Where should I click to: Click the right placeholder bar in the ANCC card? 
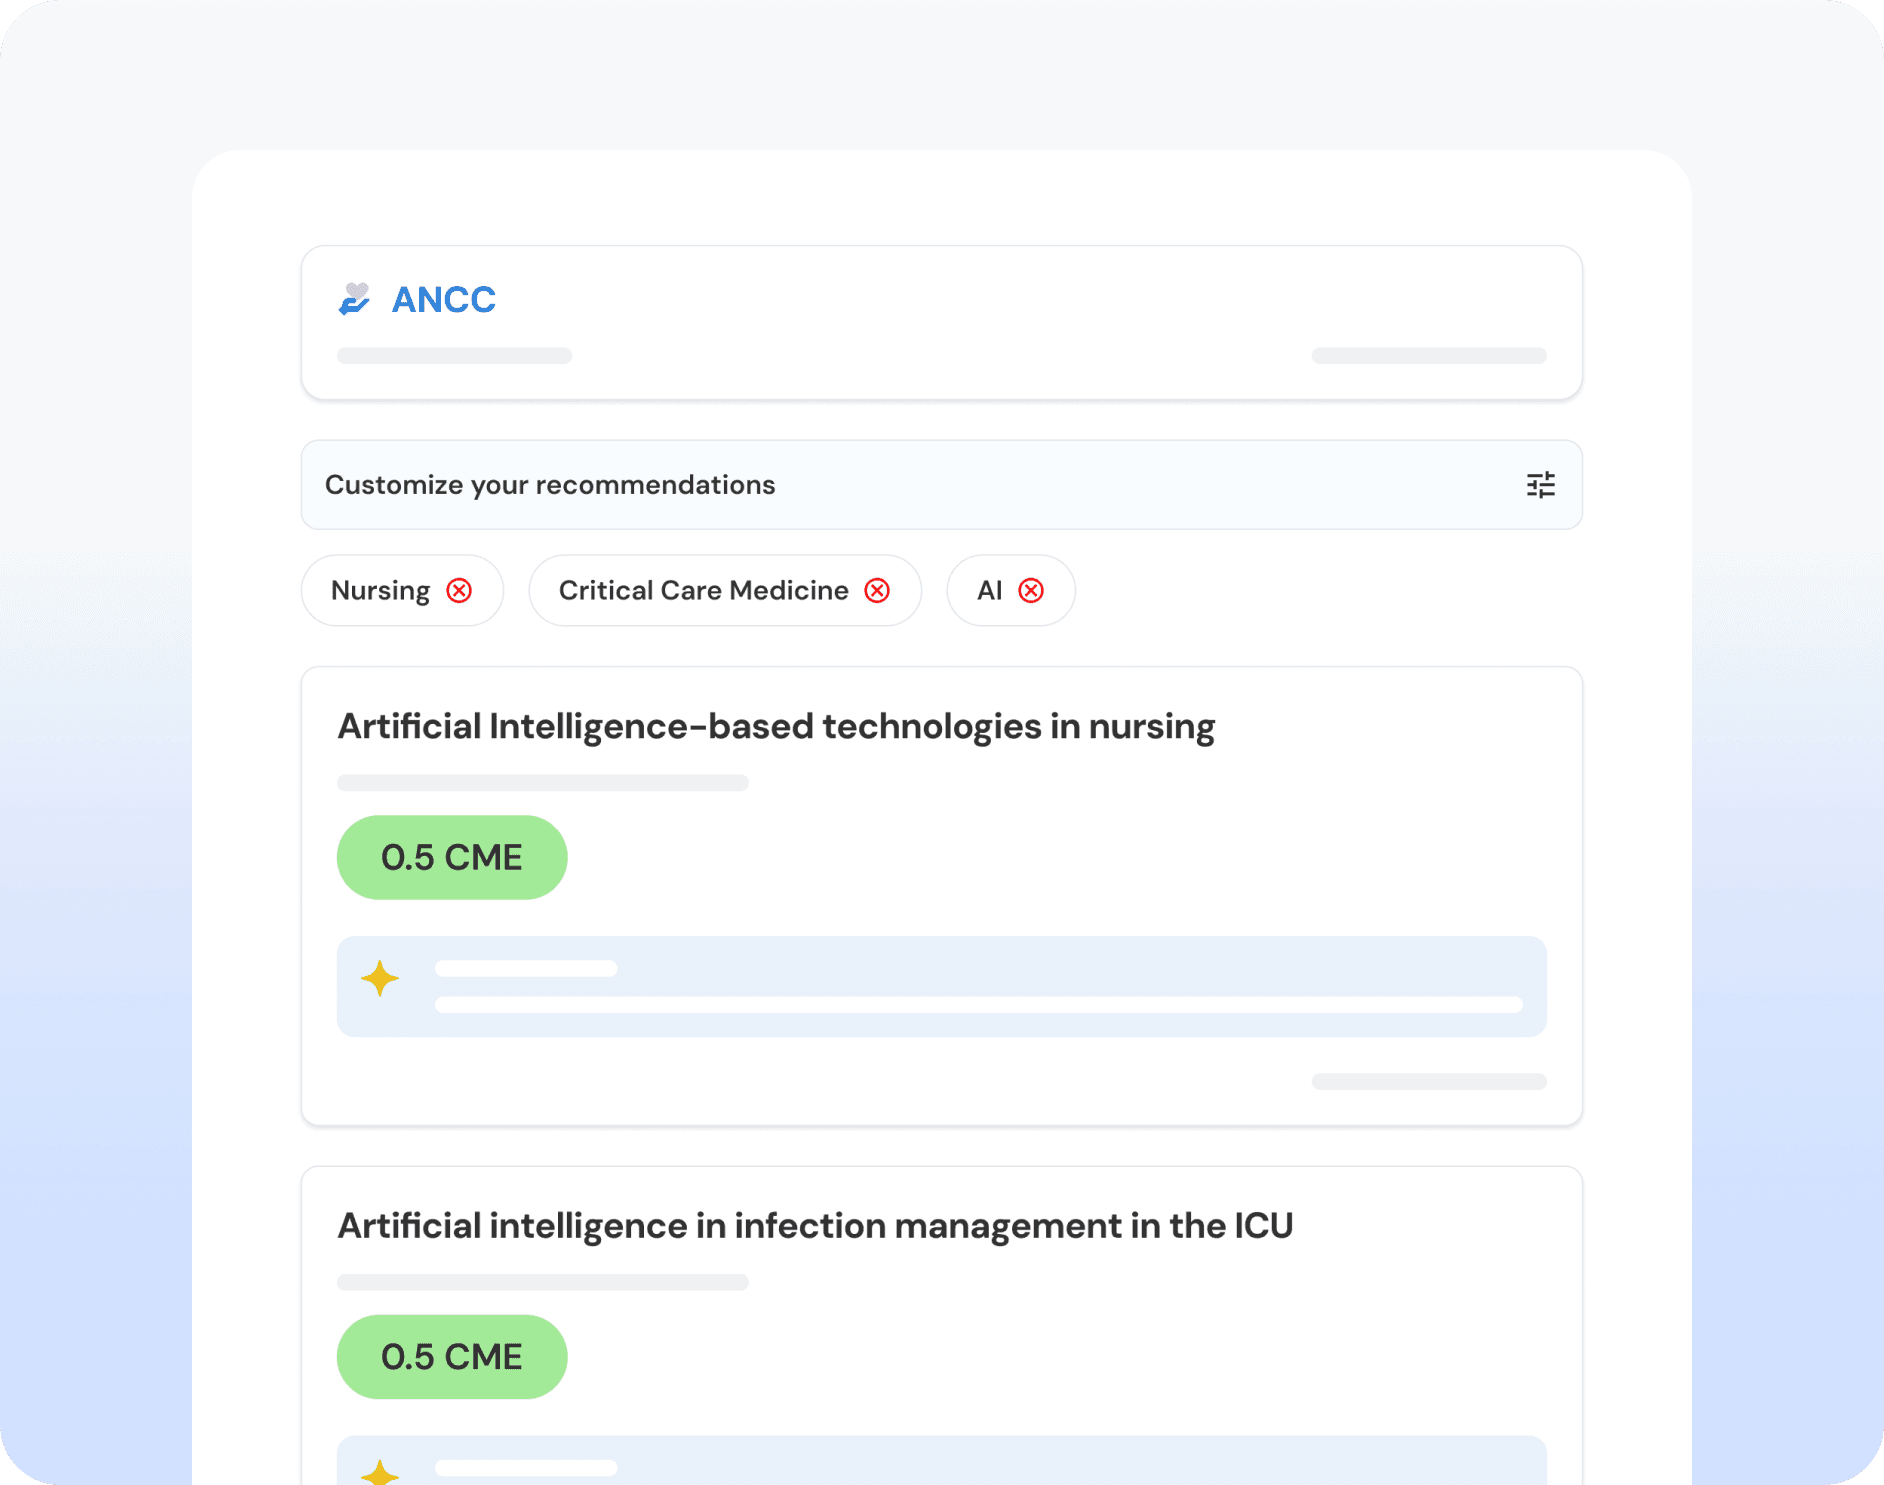click(x=1428, y=356)
